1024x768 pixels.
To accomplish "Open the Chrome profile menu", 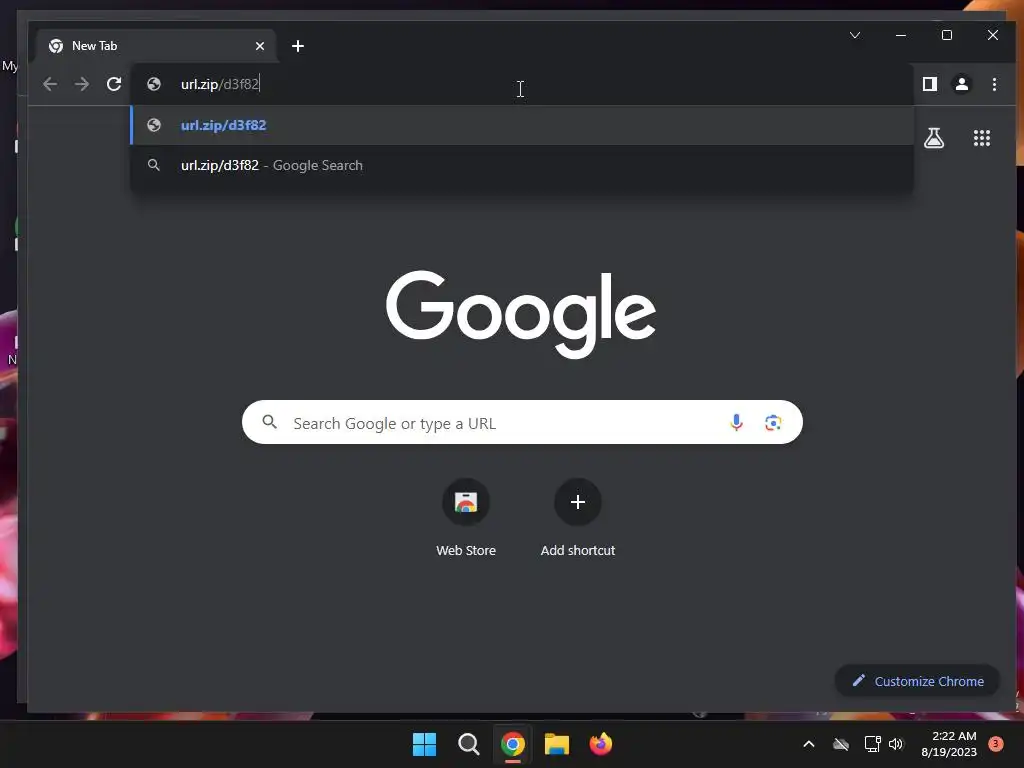I will 962,84.
